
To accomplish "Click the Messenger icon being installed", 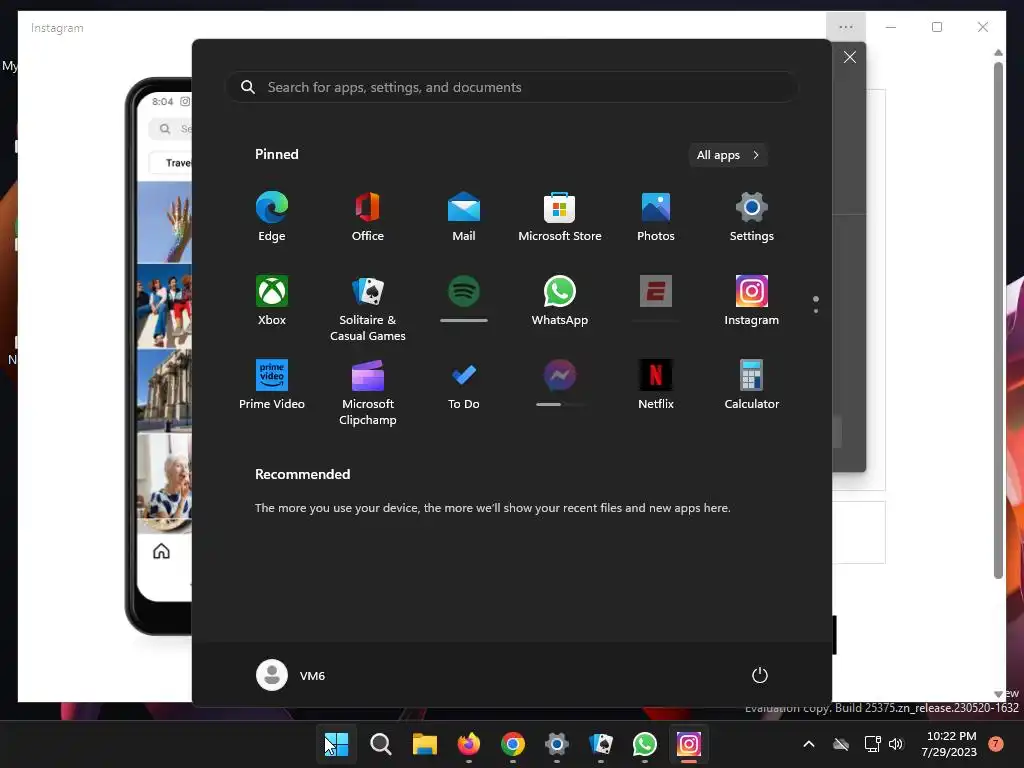I will pos(560,376).
